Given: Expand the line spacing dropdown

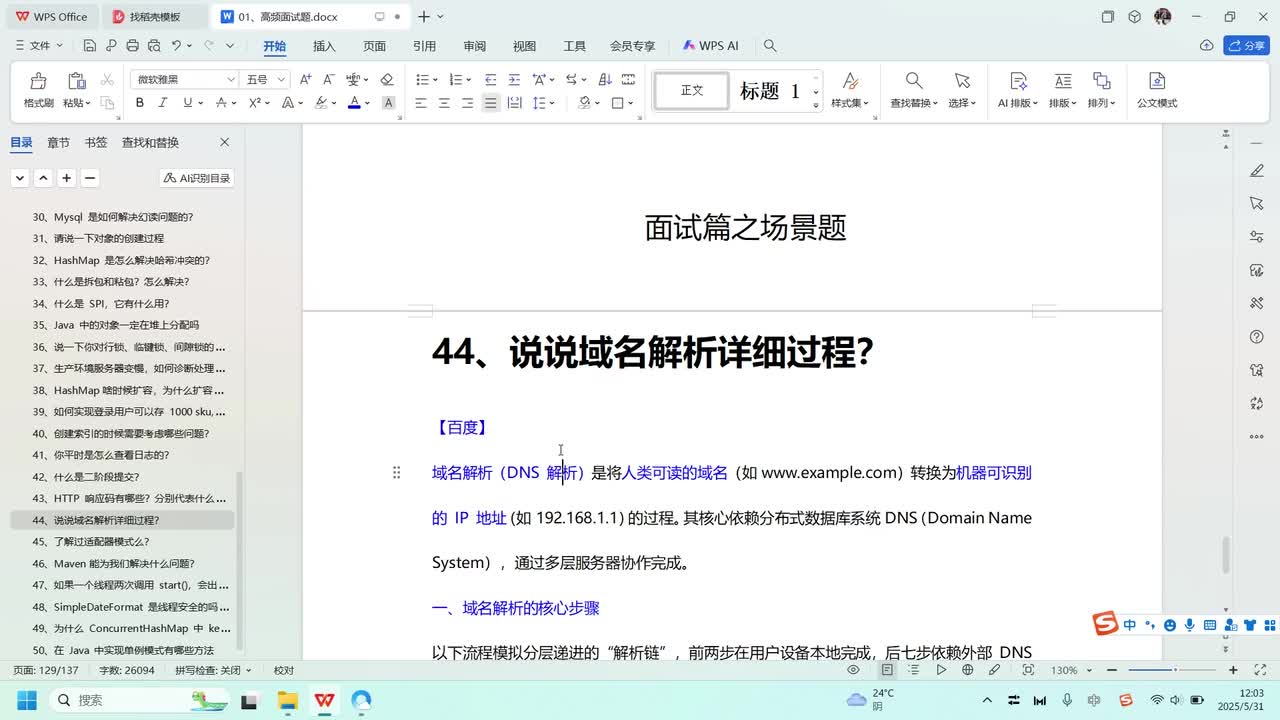Looking at the screenshot, I should coord(552,103).
